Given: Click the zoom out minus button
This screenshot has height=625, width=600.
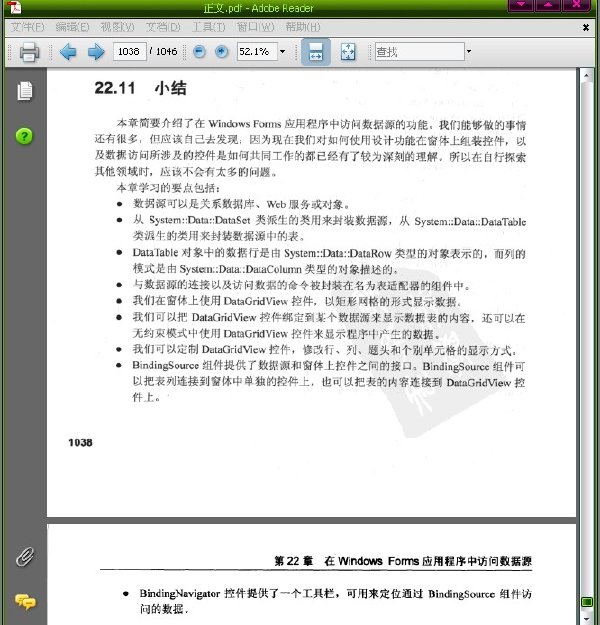Looking at the screenshot, I should (199, 51).
